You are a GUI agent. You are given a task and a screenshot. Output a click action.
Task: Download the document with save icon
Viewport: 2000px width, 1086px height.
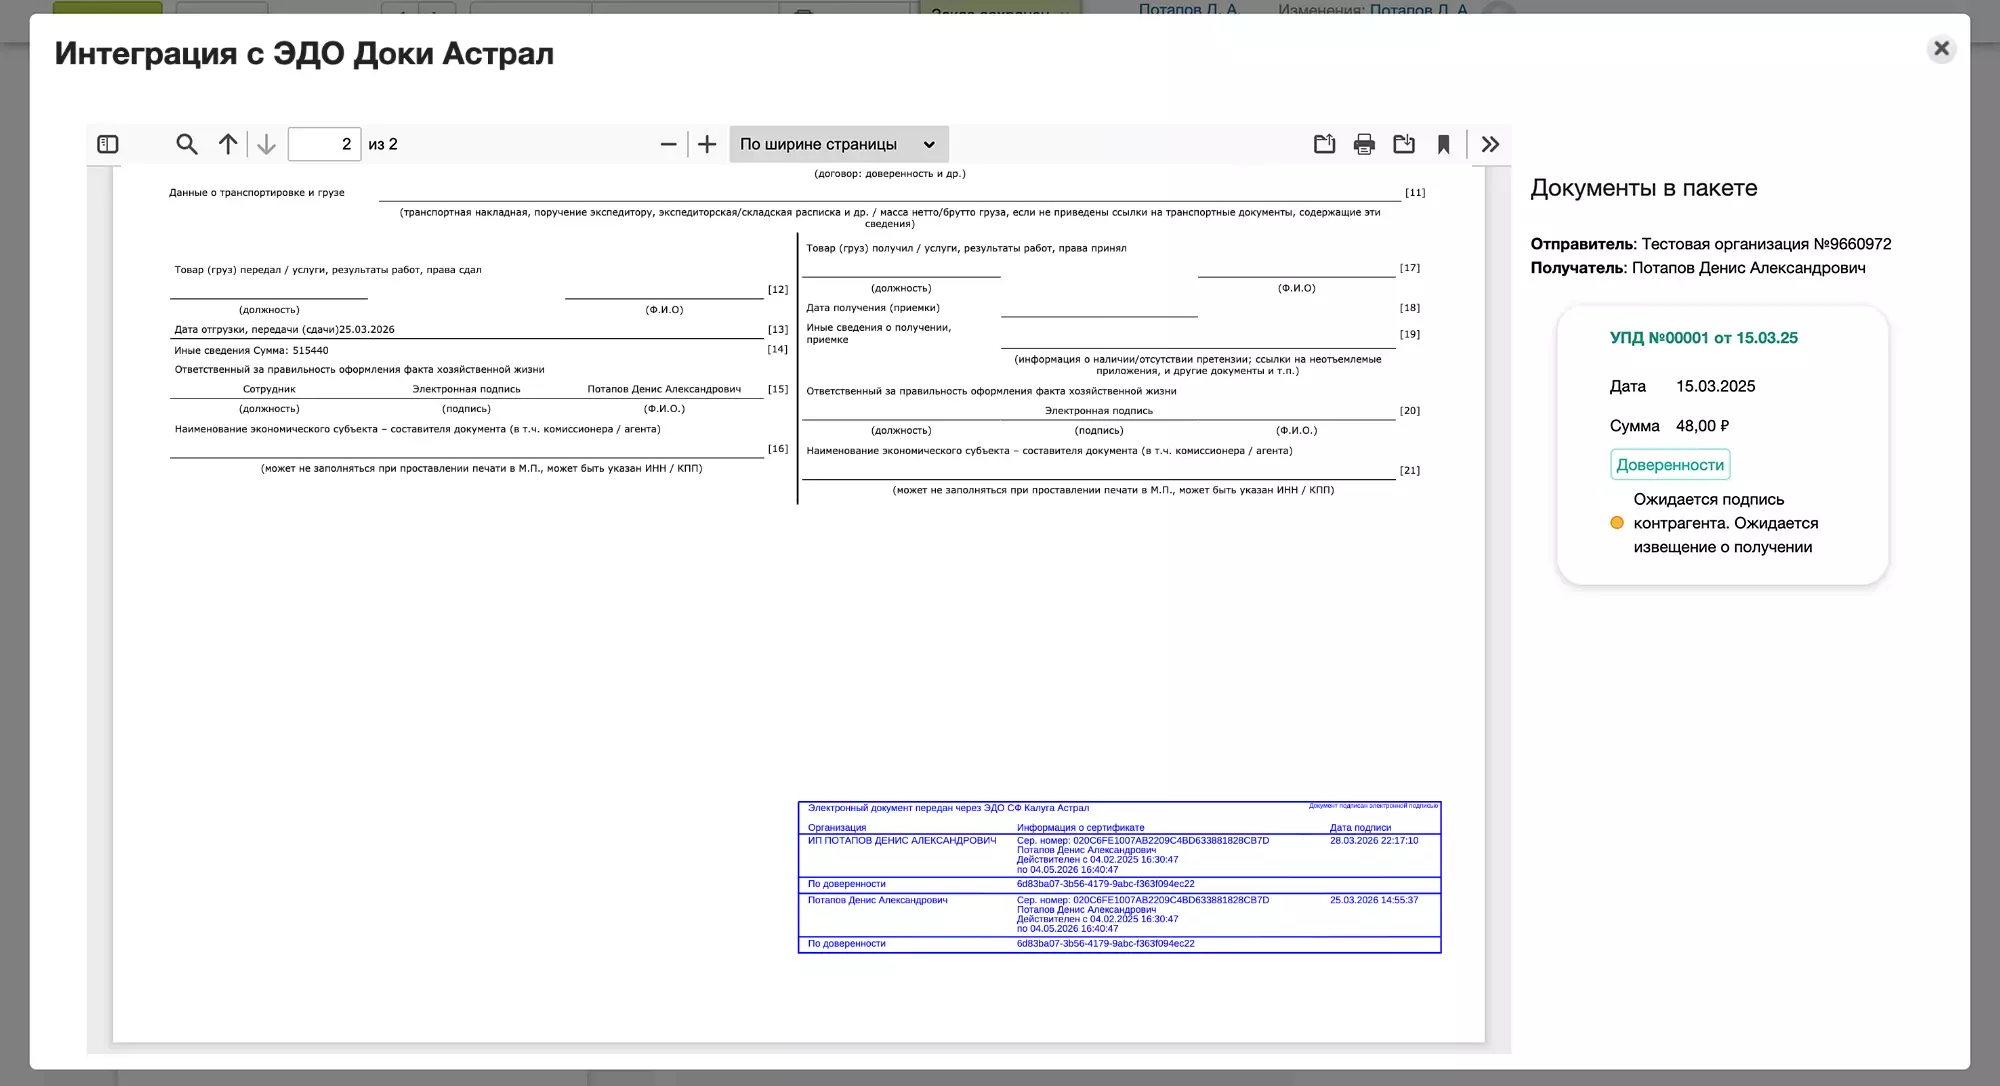point(1404,144)
